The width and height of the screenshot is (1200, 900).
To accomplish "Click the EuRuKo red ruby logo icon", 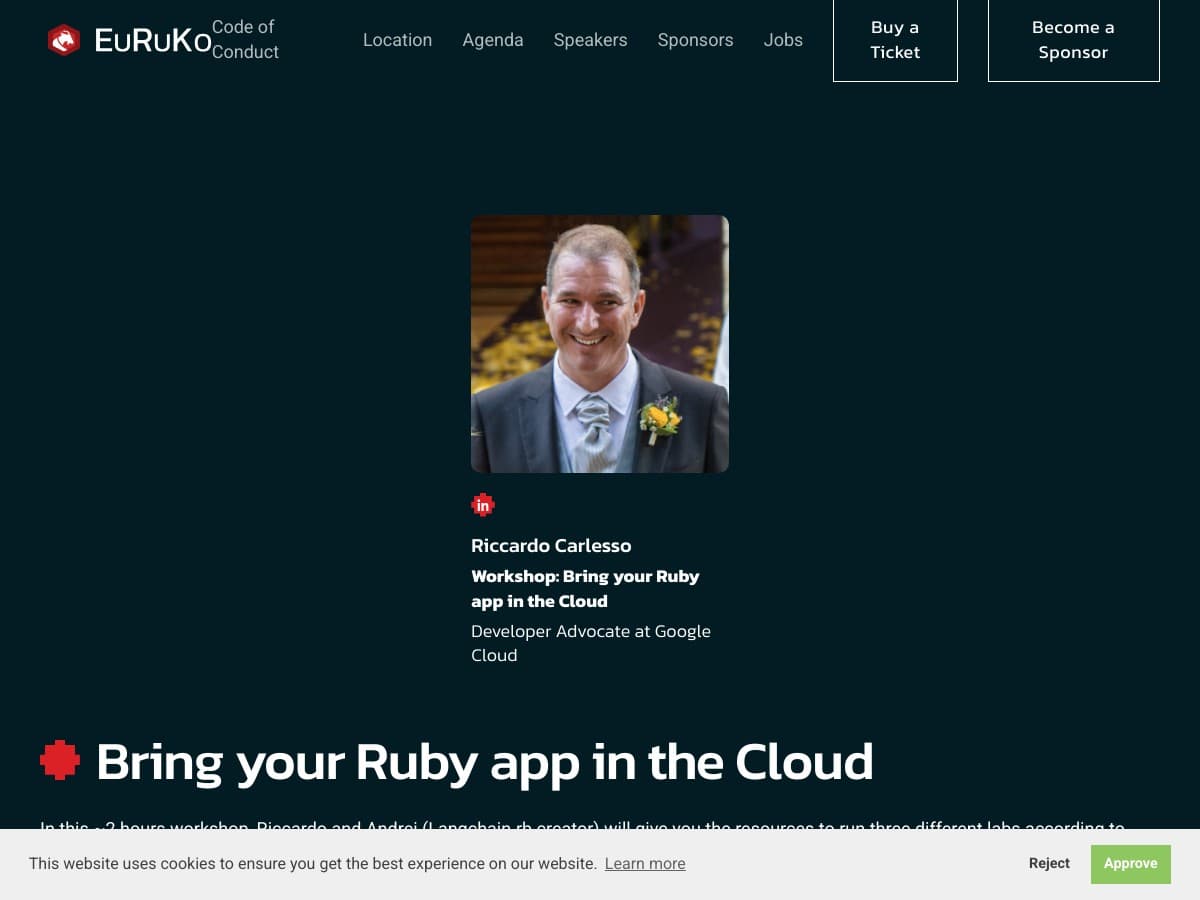I will [64, 40].
